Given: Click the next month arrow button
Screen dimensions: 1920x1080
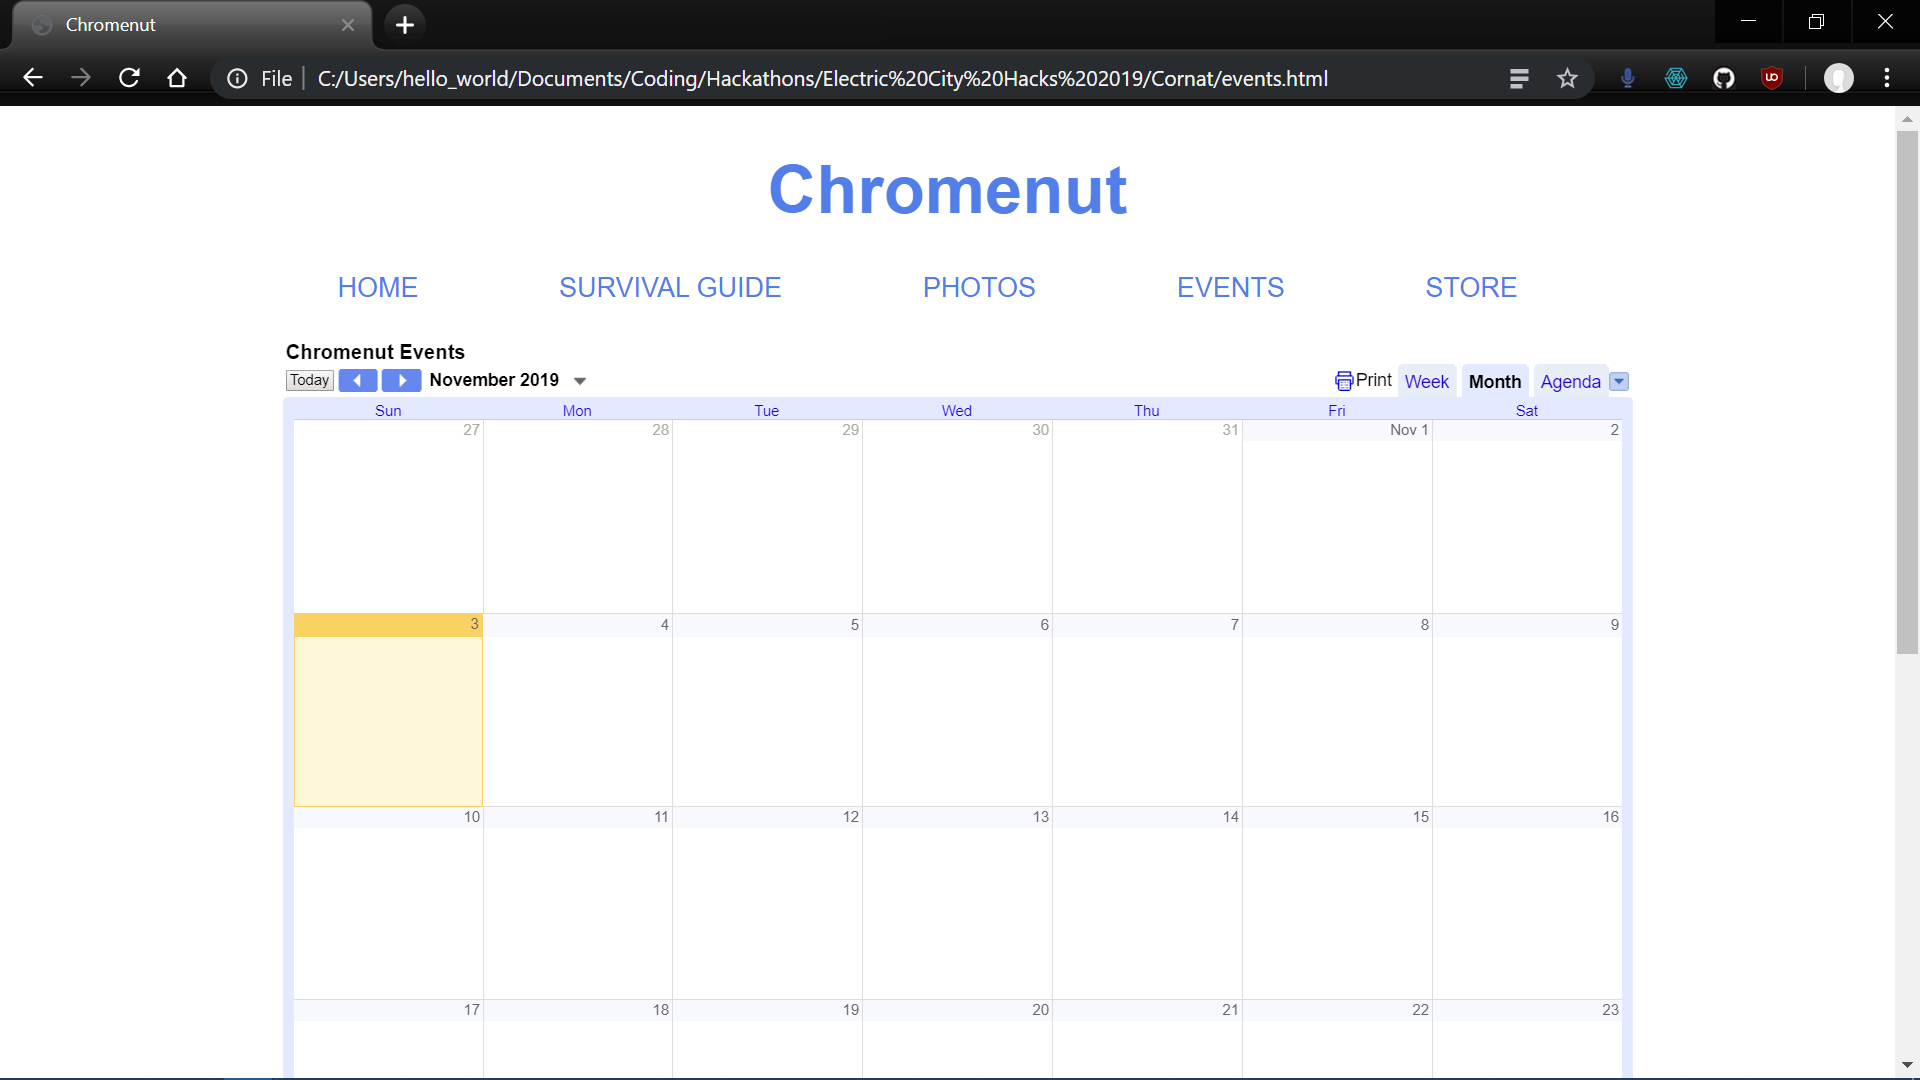Looking at the screenshot, I should click(401, 380).
